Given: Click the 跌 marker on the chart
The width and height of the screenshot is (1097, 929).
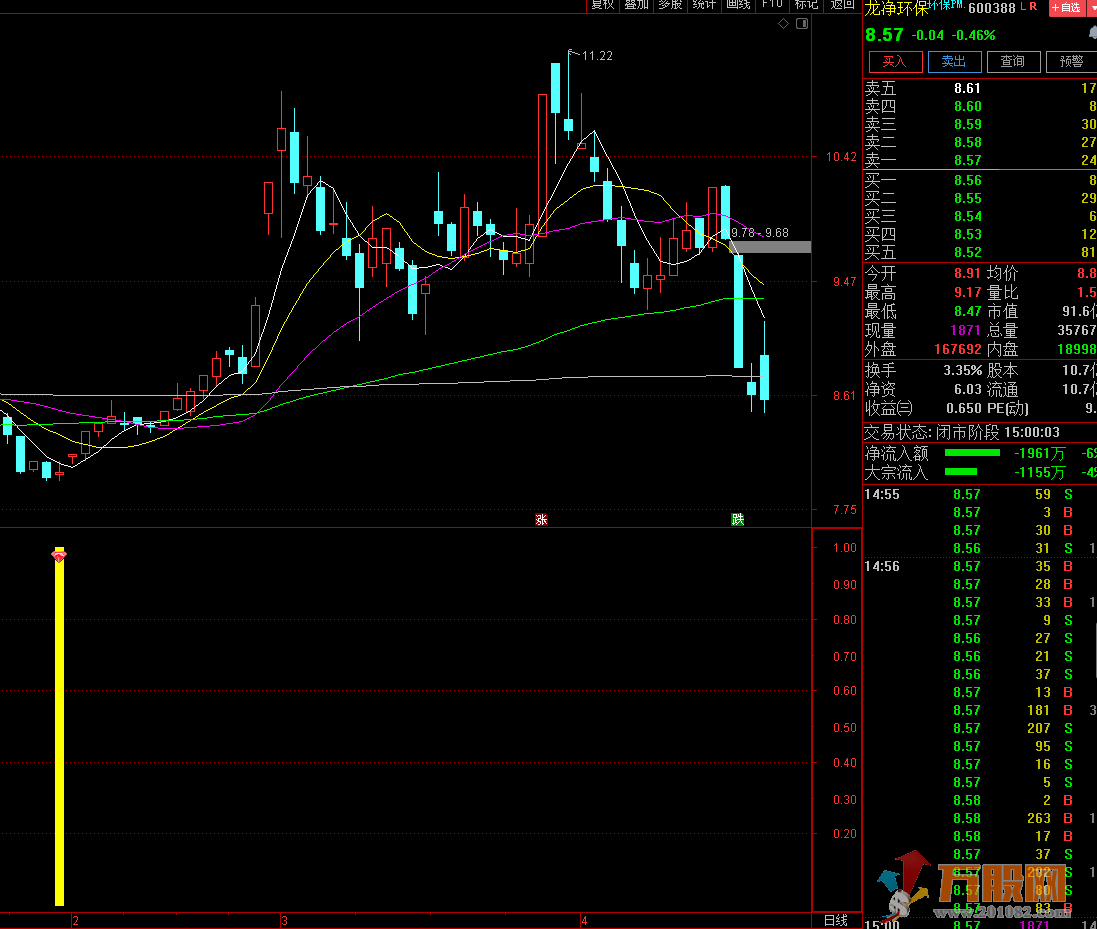Looking at the screenshot, I should pyautogui.click(x=737, y=519).
